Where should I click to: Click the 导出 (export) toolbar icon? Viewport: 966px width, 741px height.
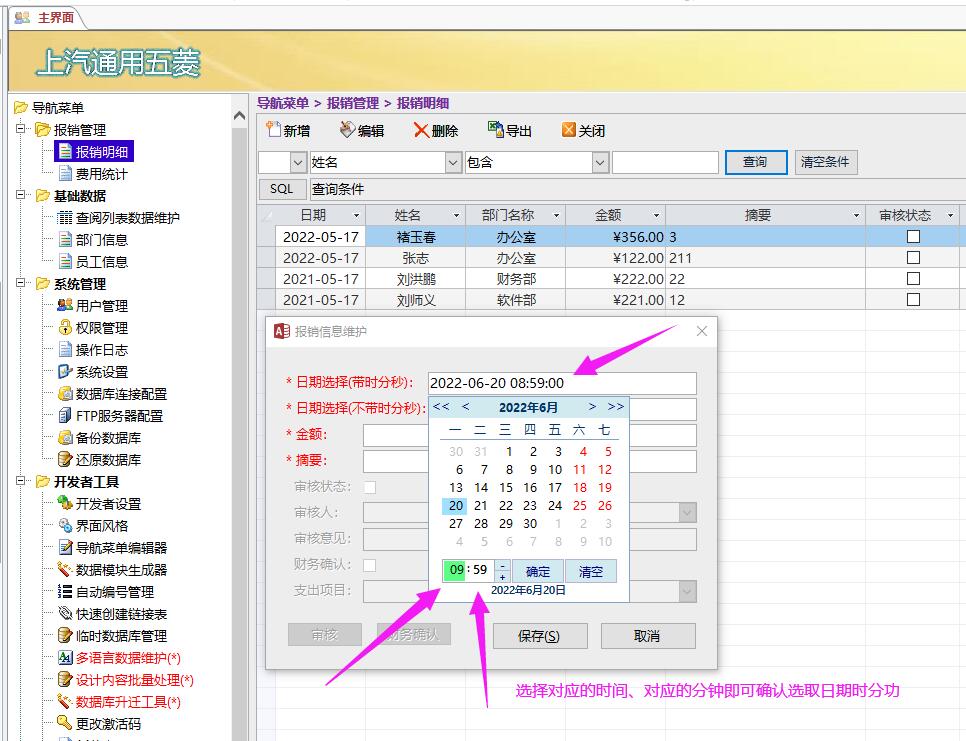coord(495,129)
